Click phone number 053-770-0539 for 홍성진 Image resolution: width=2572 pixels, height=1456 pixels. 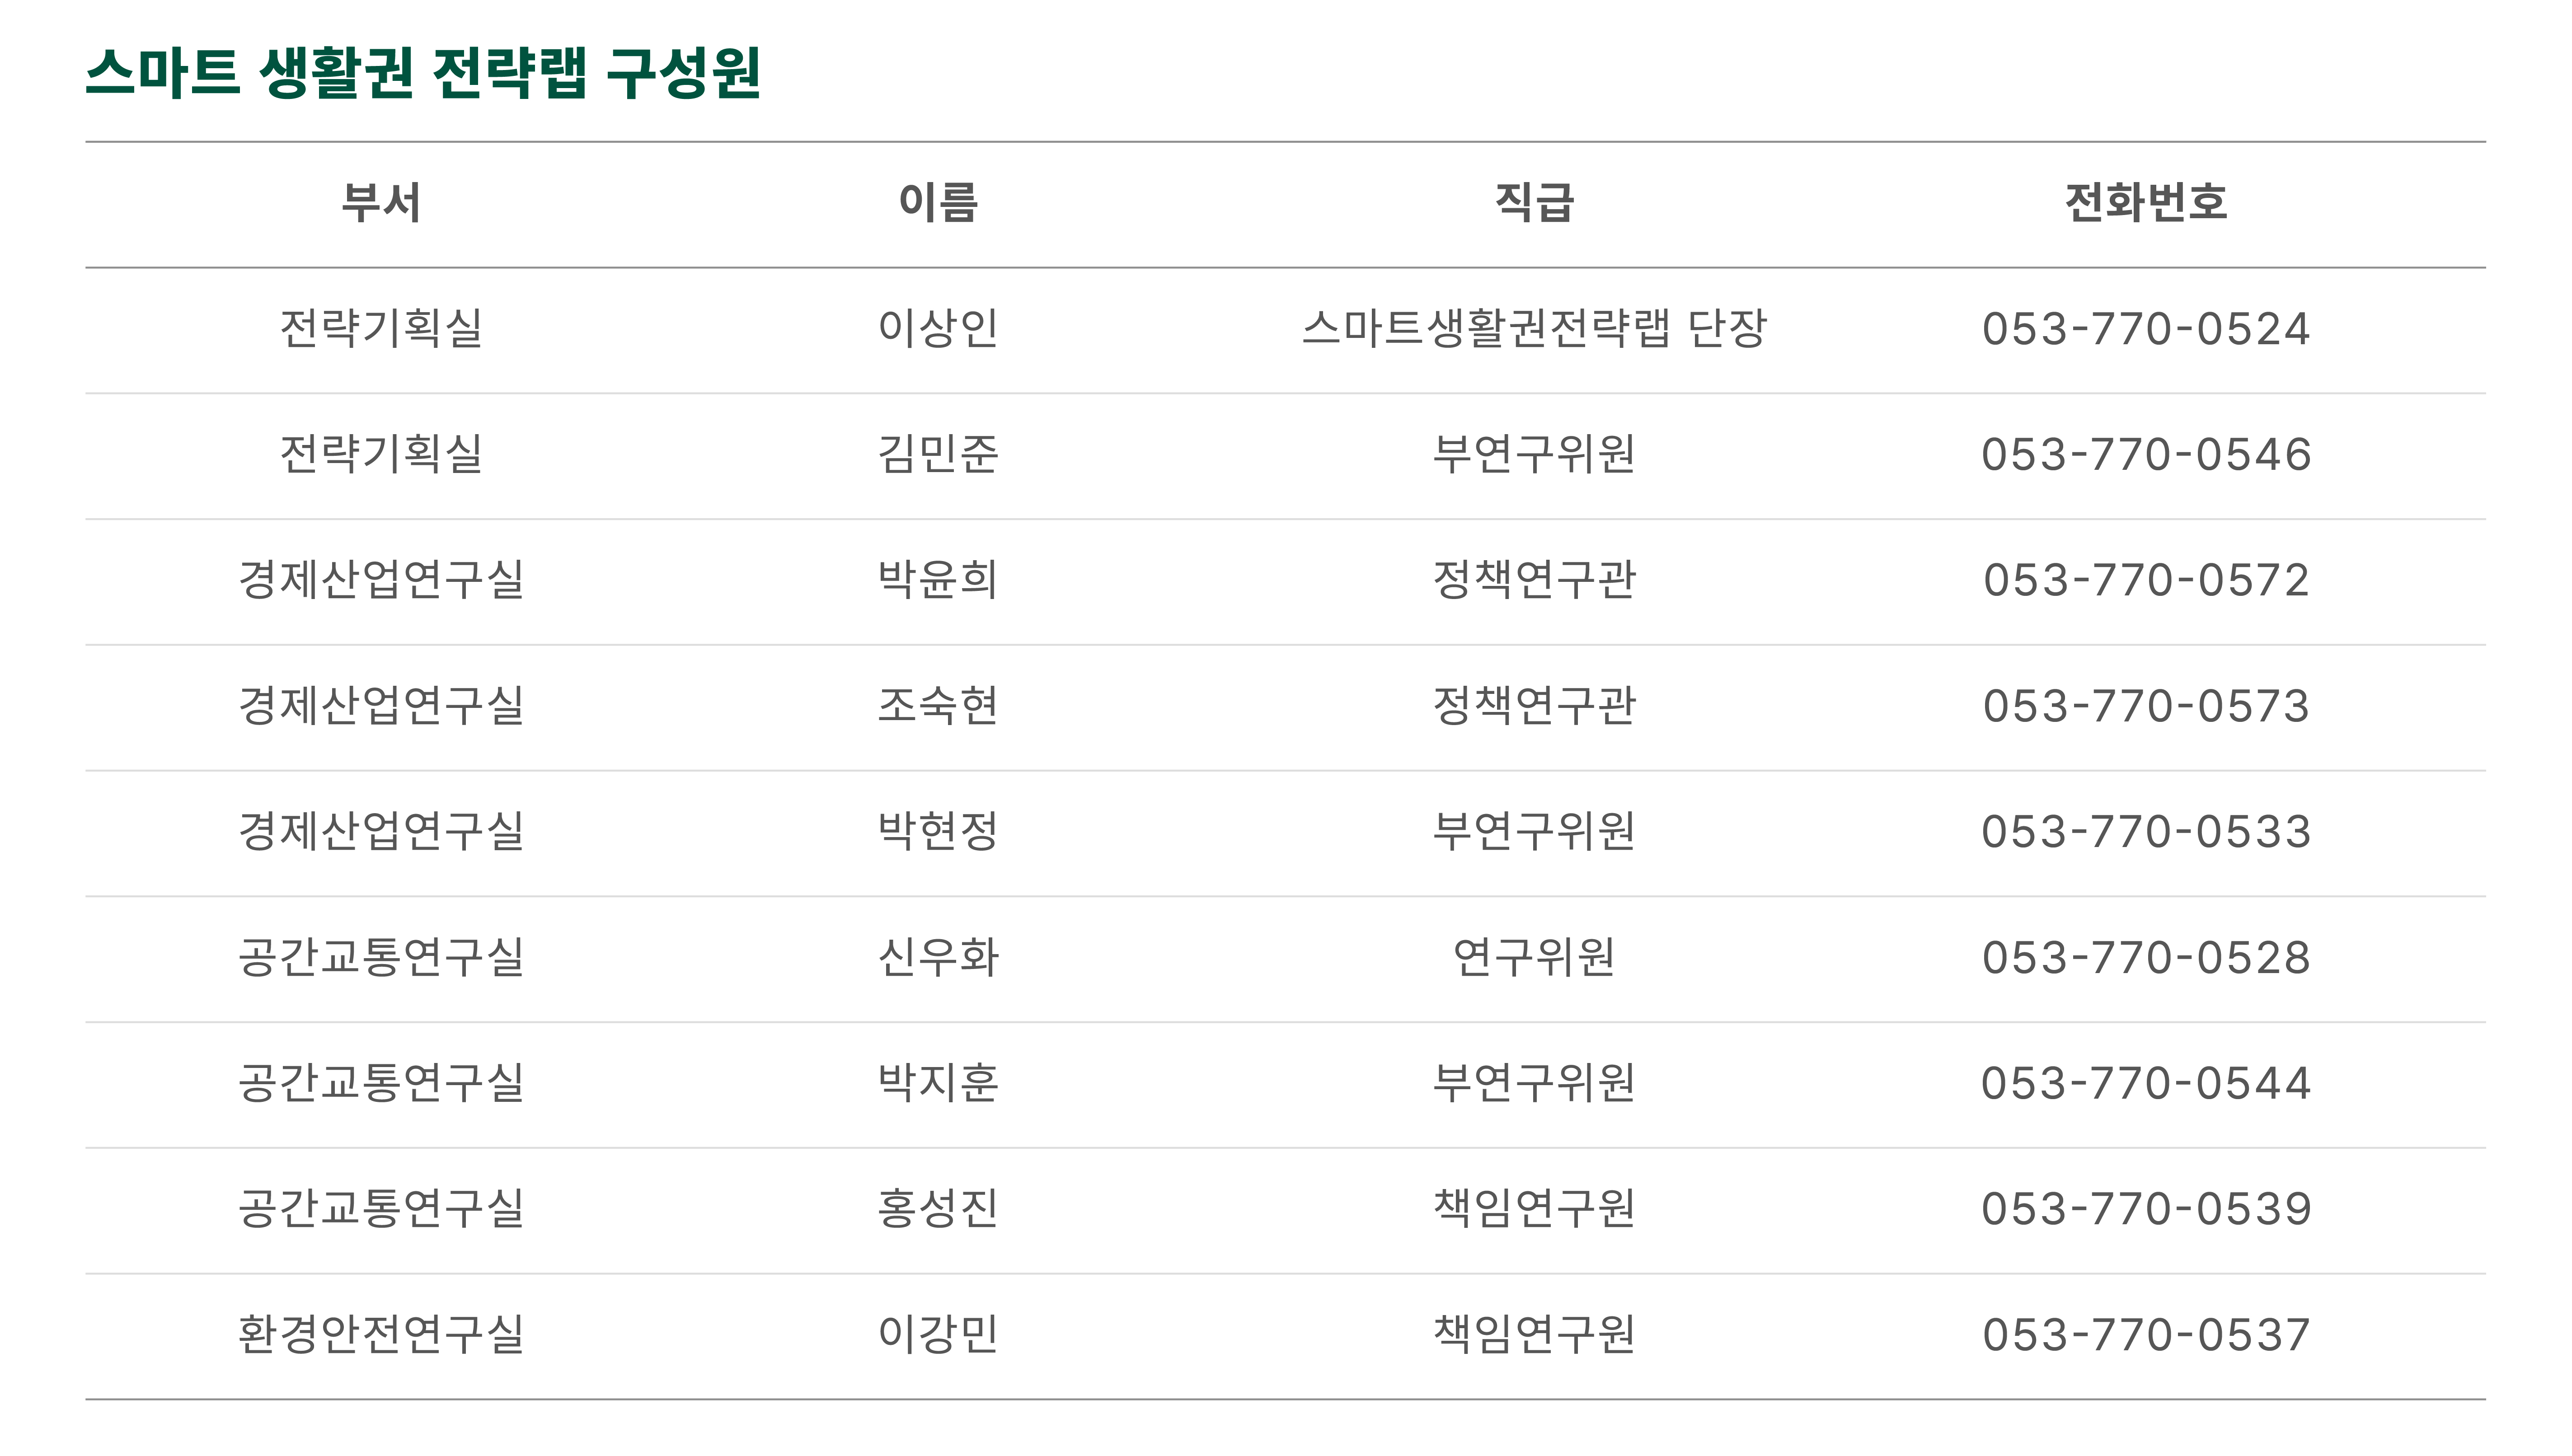[x=2146, y=1209]
